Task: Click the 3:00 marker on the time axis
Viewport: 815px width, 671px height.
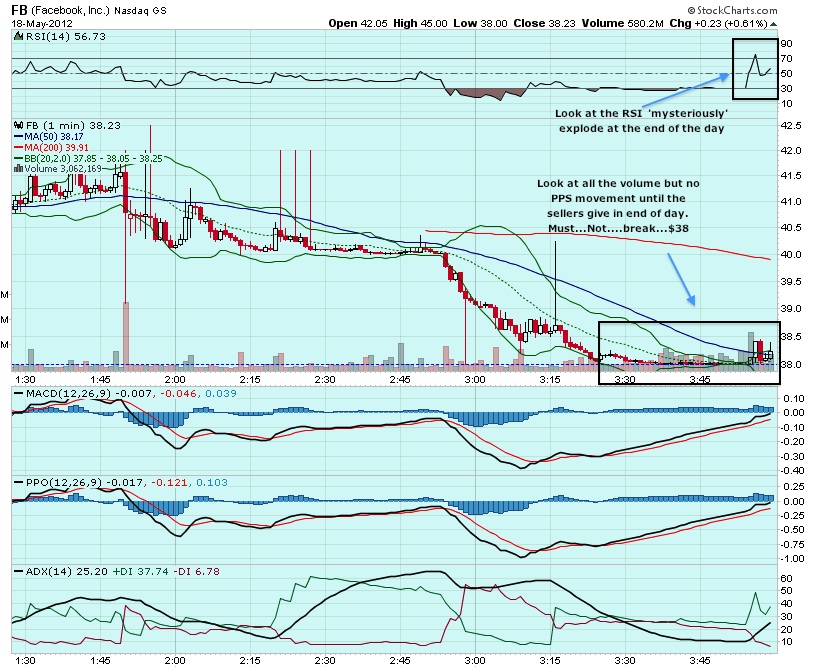Action: coord(474,380)
